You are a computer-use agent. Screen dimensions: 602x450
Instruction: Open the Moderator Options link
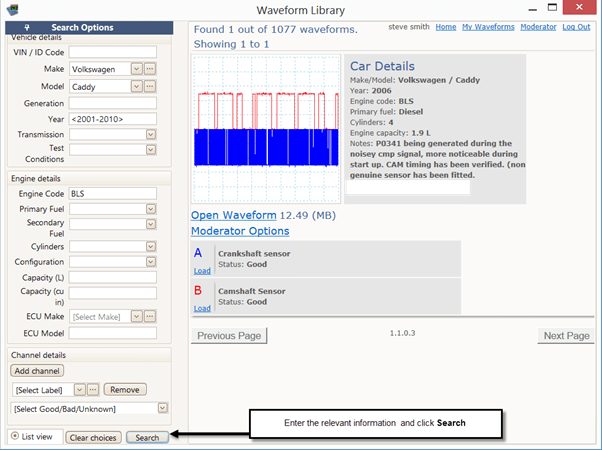coord(240,231)
